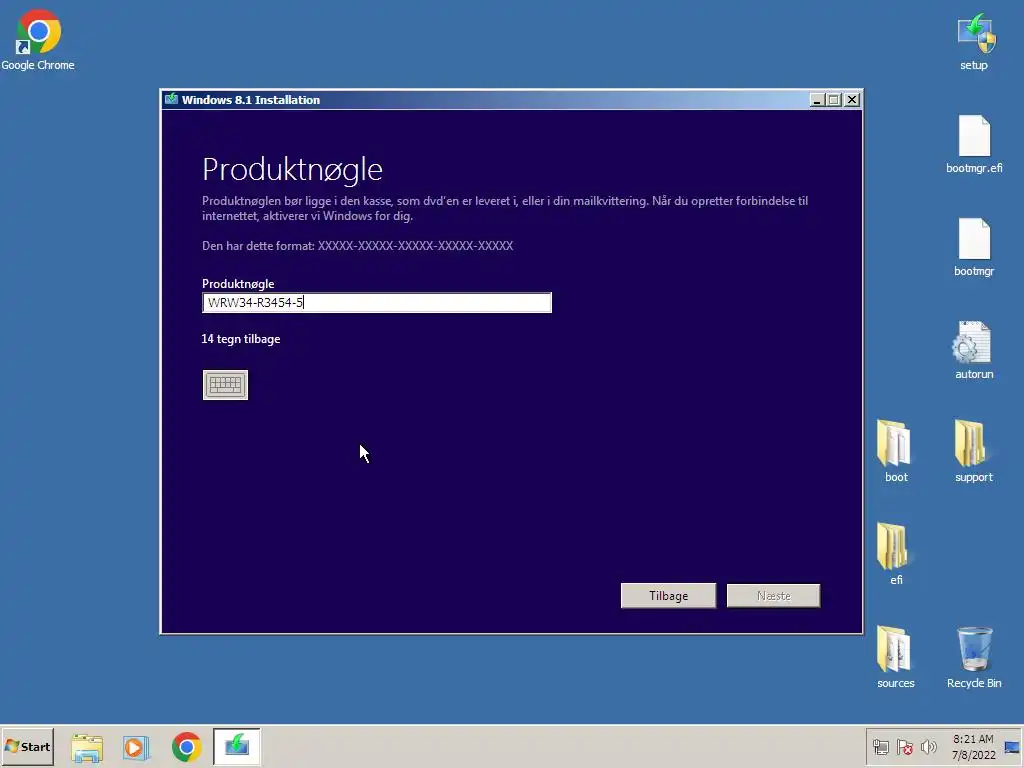Click the disabled Næste button
This screenshot has width=1024, height=768.
point(773,596)
